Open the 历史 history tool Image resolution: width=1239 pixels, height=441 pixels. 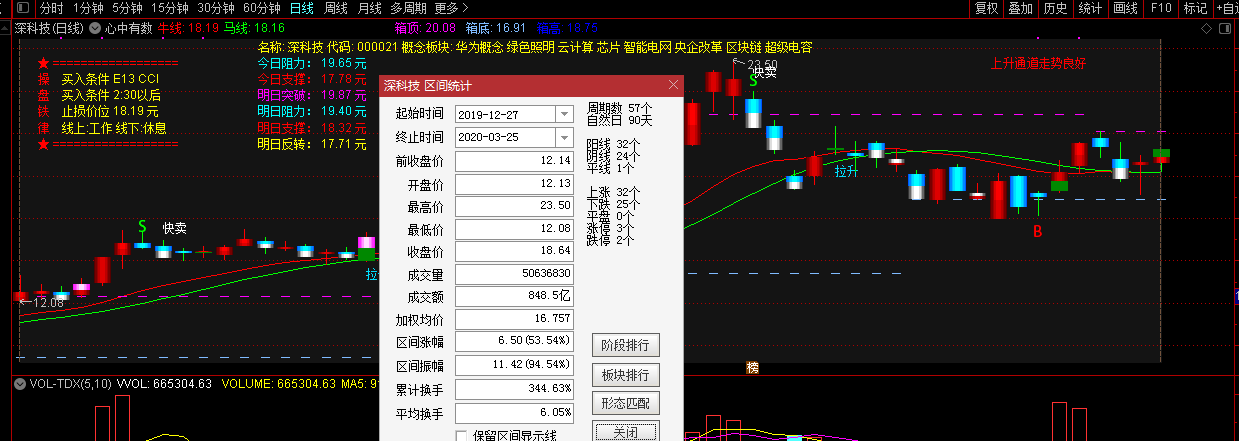pyautogui.click(x=1055, y=8)
